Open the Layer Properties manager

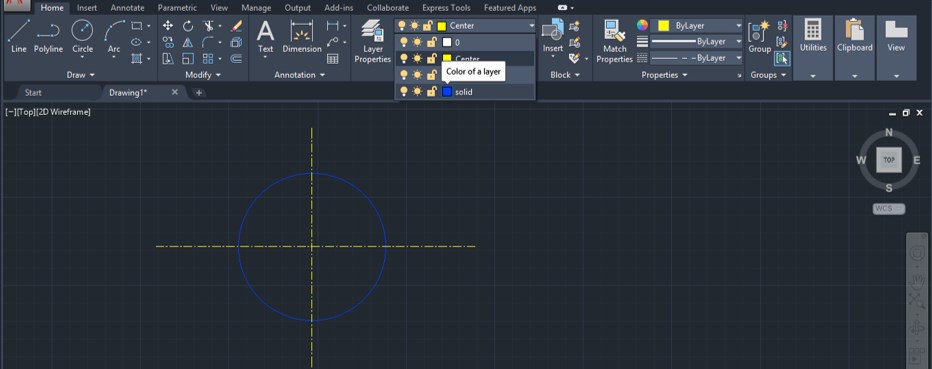[x=373, y=40]
